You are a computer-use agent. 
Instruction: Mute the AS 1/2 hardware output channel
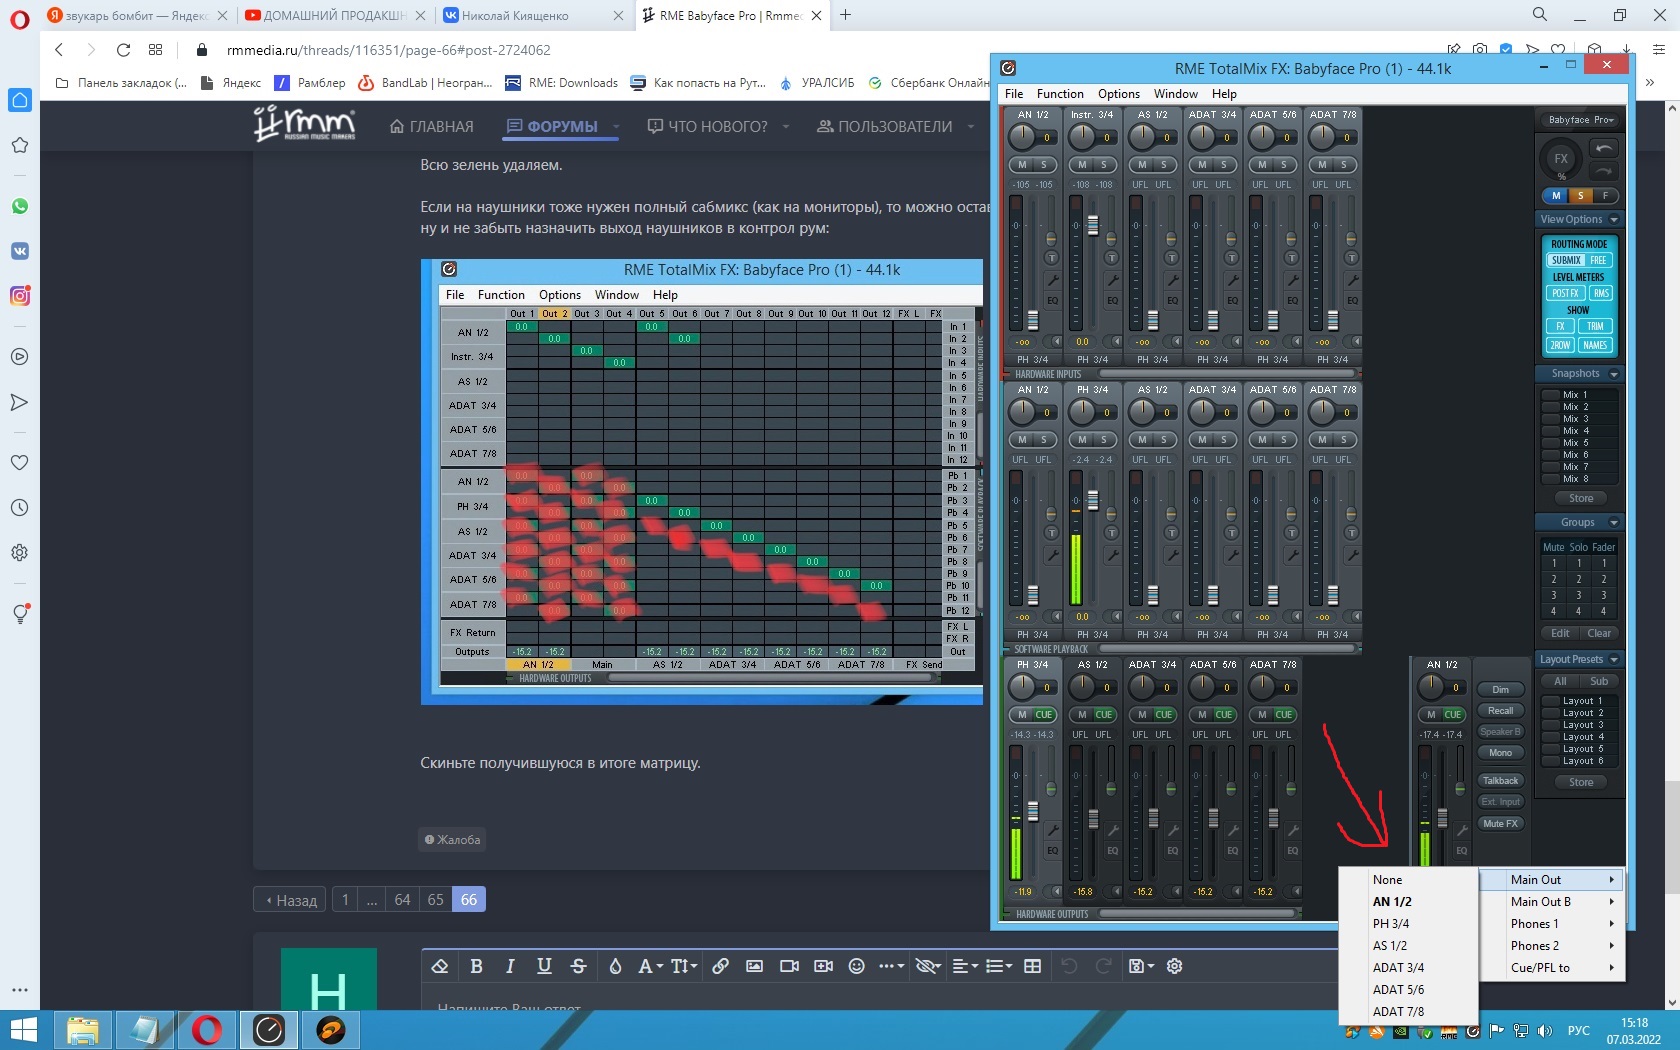pyautogui.click(x=1082, y=715)
